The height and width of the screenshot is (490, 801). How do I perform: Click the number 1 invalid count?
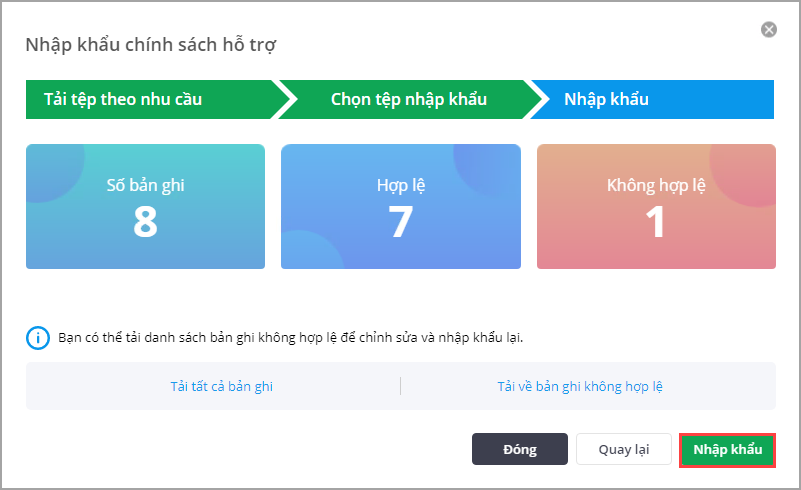655,222
